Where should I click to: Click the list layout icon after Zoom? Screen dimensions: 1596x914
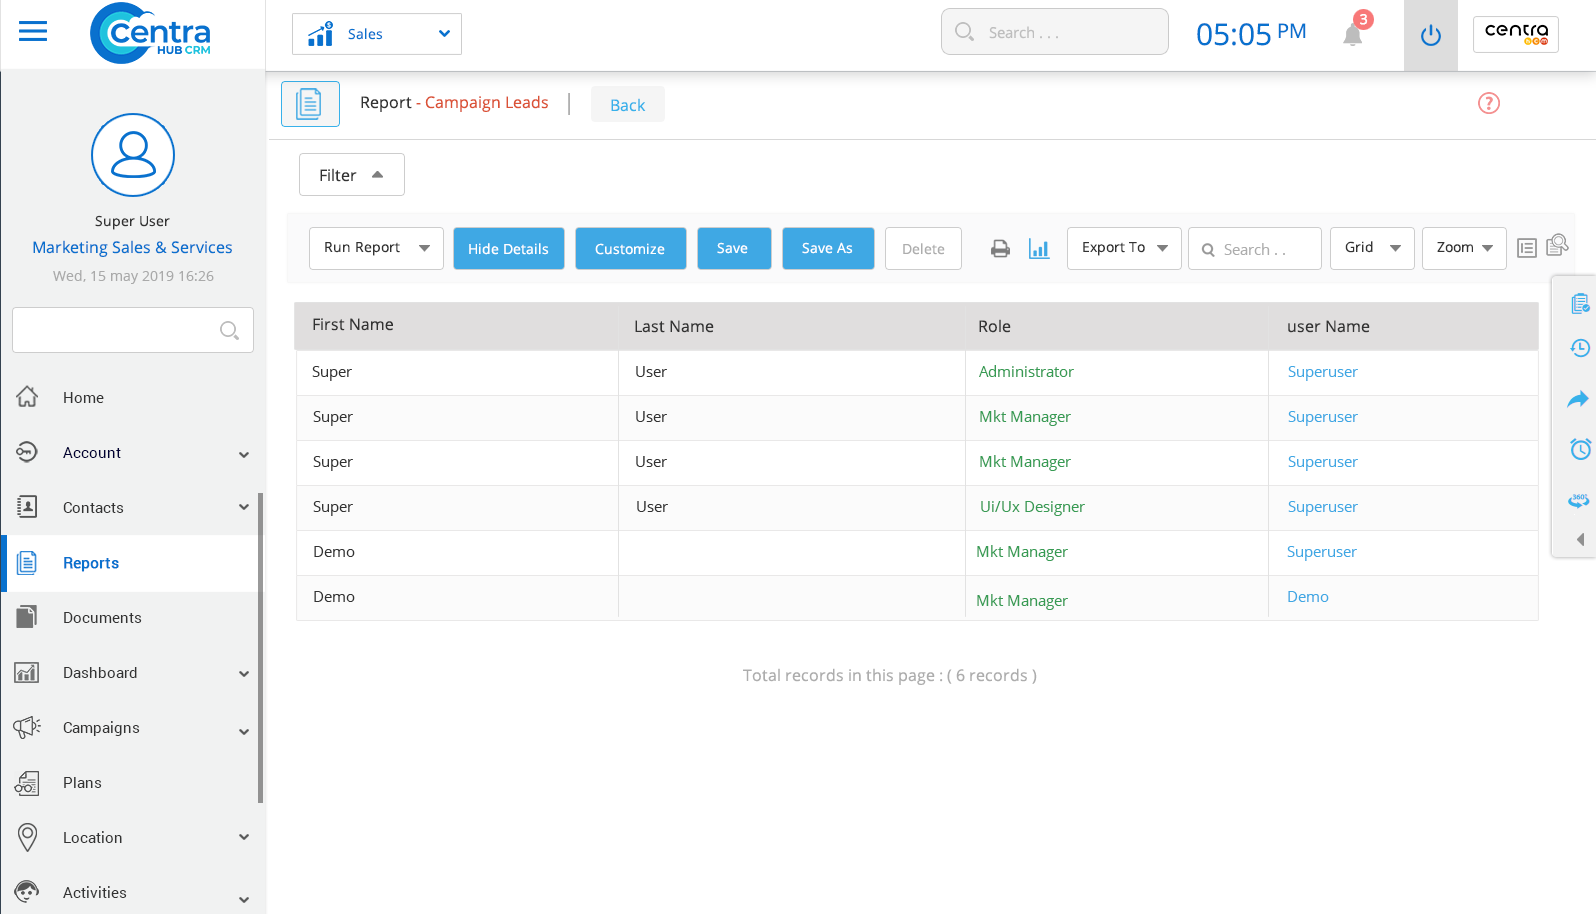[1527, 248]
